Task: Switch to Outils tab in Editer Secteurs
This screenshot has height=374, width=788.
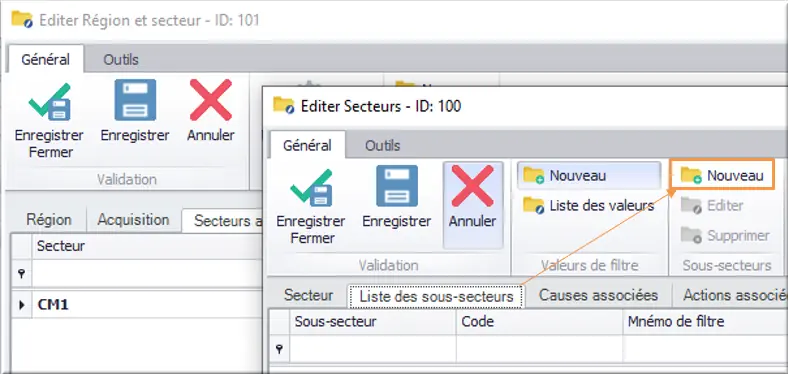Action: tap(382, 146)
